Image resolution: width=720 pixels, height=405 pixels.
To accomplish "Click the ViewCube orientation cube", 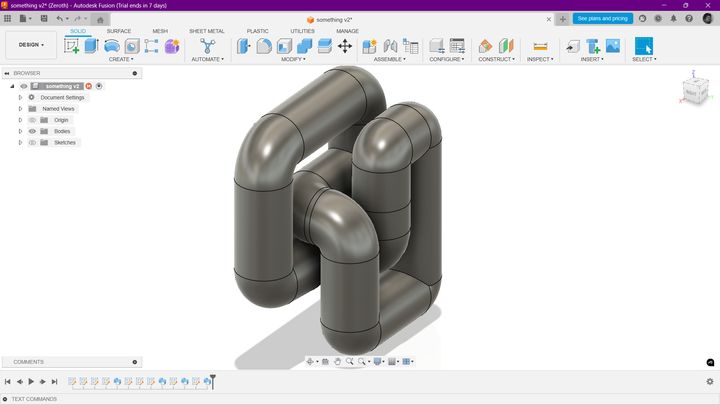I will click(695, 90).
